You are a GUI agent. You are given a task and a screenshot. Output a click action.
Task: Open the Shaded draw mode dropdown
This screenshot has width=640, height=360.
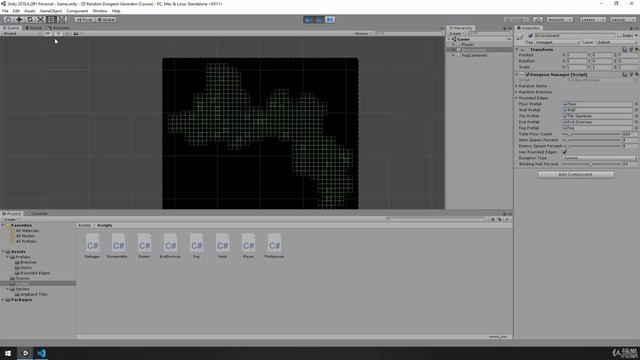21,33
